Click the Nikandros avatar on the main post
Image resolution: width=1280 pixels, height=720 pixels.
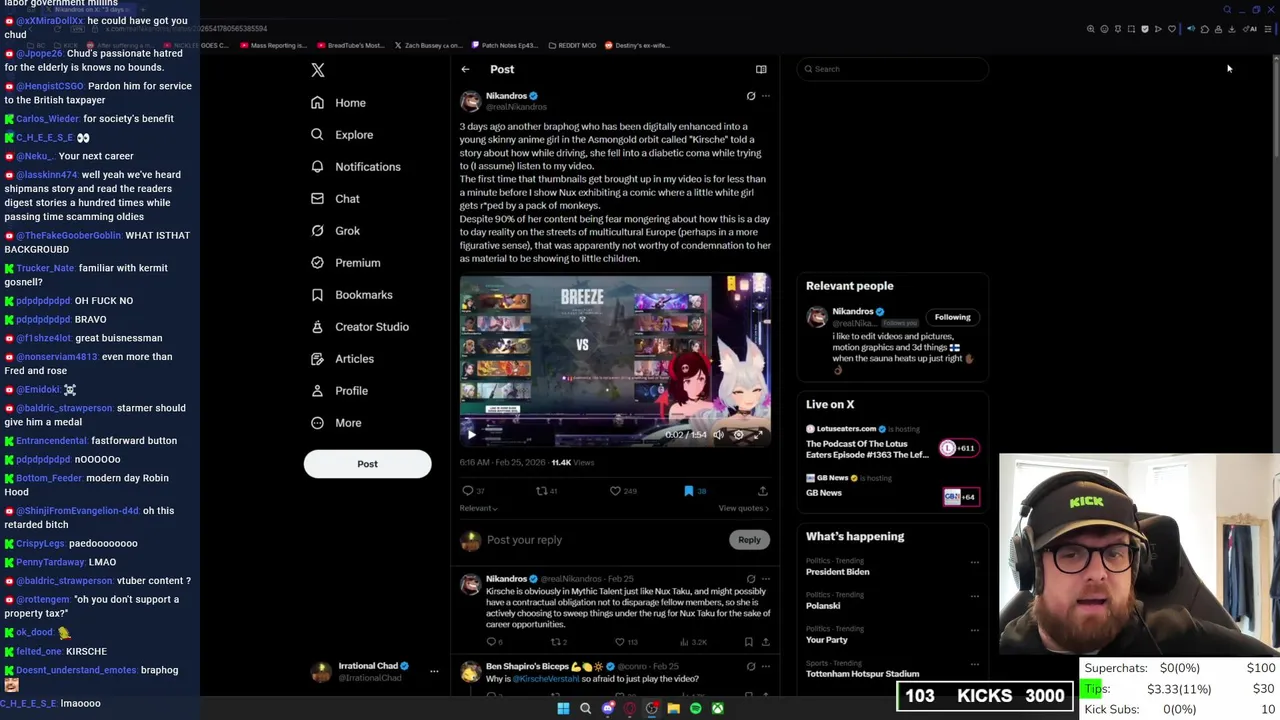click(470, 101)
